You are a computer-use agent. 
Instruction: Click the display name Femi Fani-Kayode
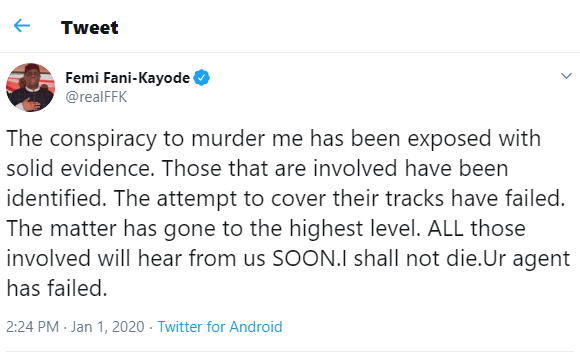coord(128,78)
